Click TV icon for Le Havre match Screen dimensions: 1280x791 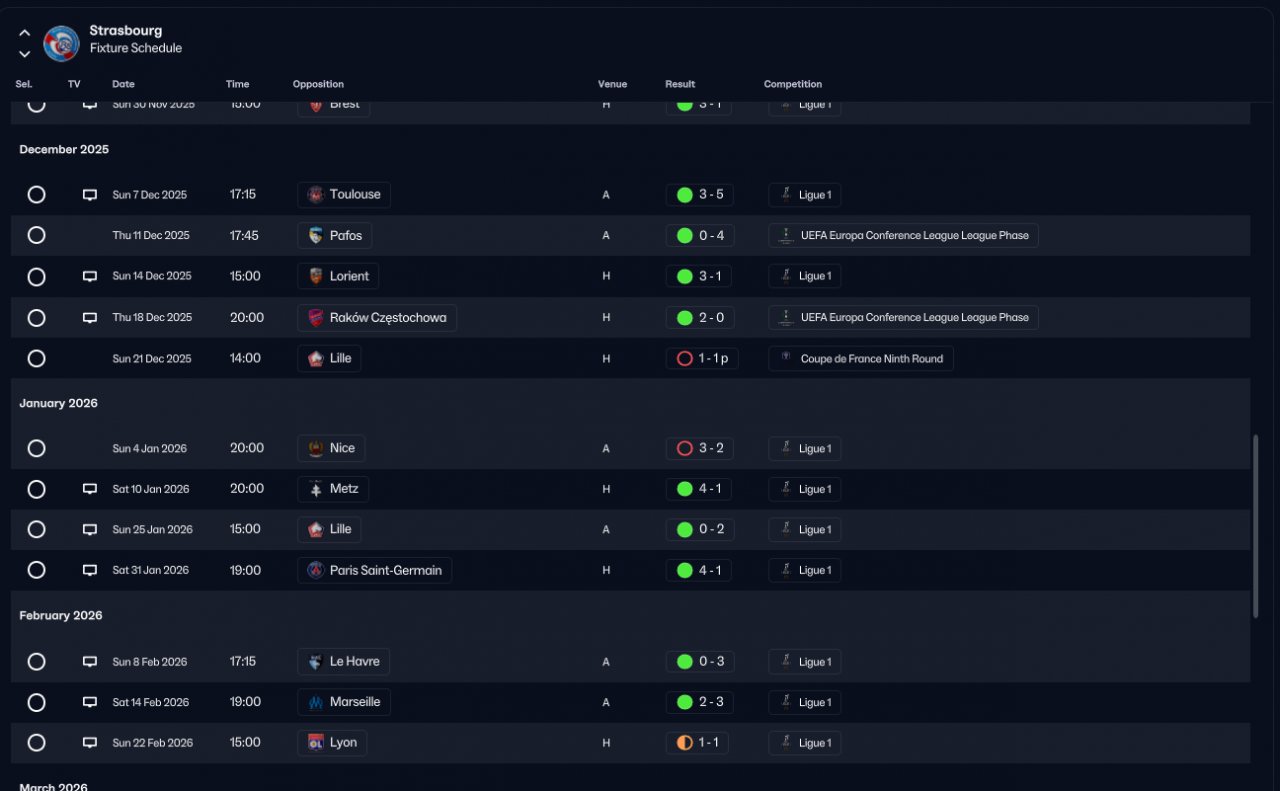coord(90,661)
